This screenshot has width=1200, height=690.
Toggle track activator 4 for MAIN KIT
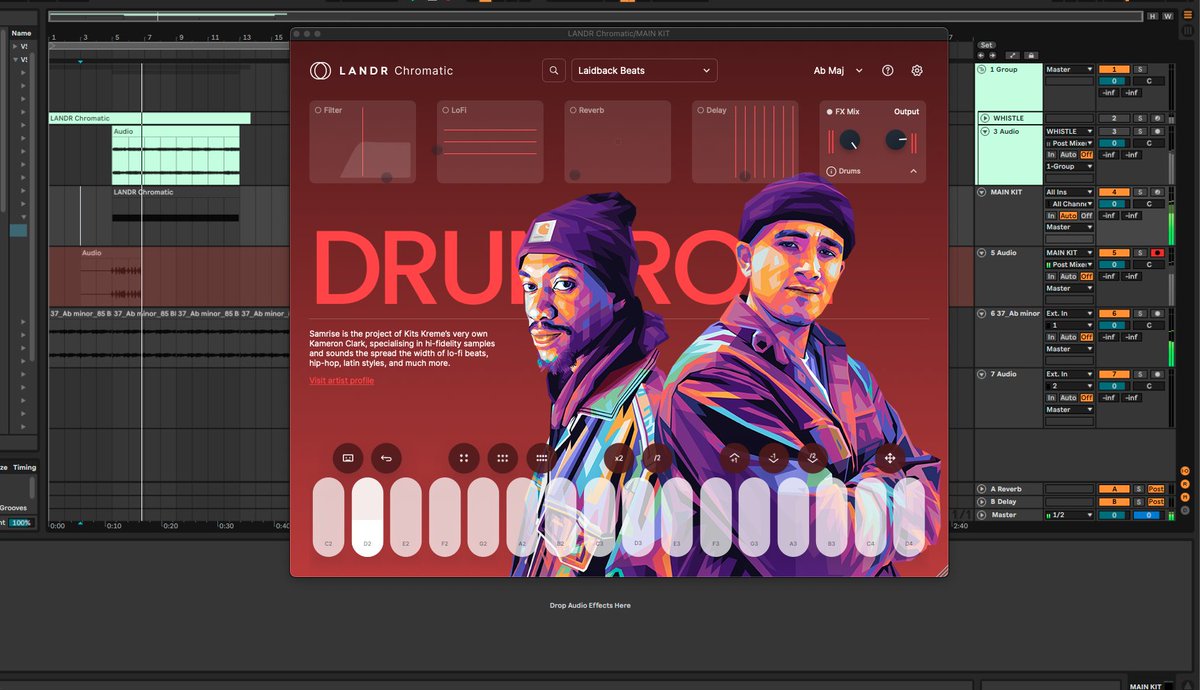(x=1114, y=192)
